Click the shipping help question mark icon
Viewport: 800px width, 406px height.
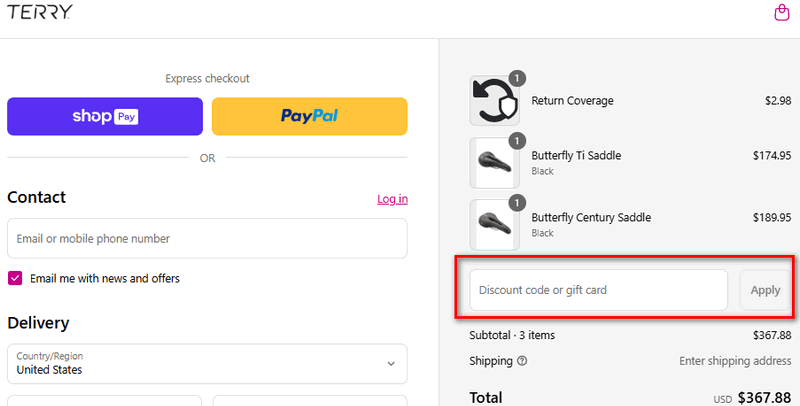click(x=522, y=361)
